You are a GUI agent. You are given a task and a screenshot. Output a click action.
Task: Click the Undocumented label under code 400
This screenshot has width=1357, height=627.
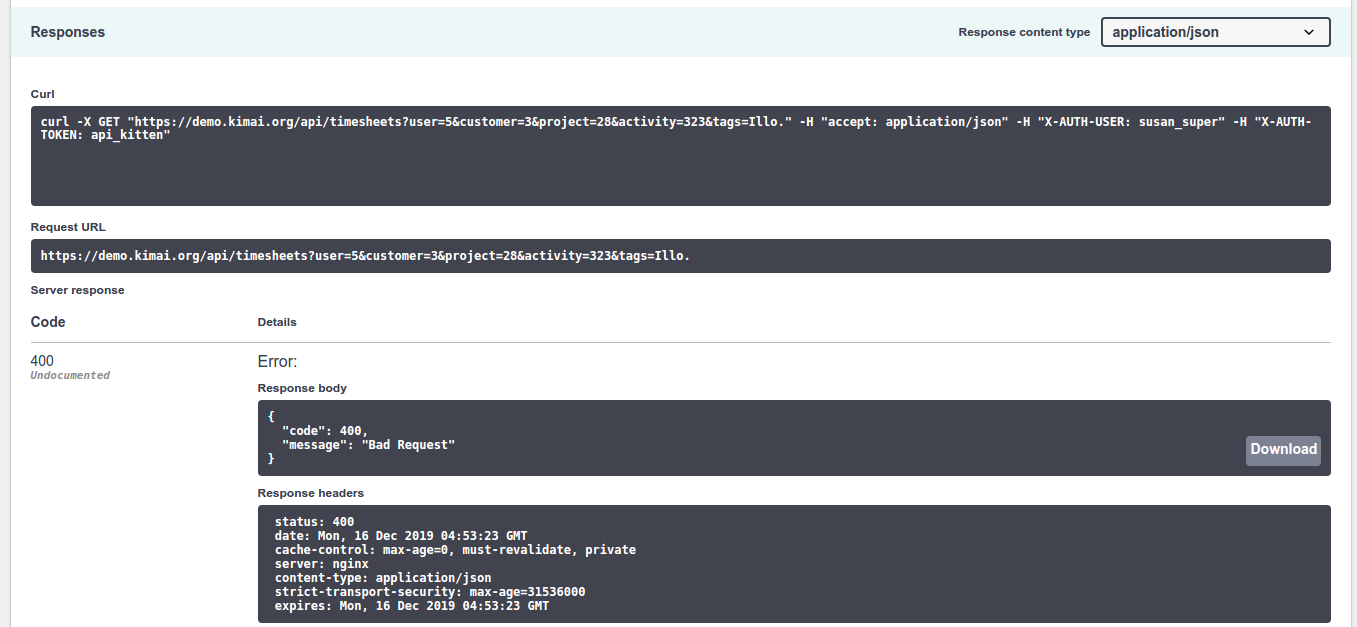[x=69, y=374]
